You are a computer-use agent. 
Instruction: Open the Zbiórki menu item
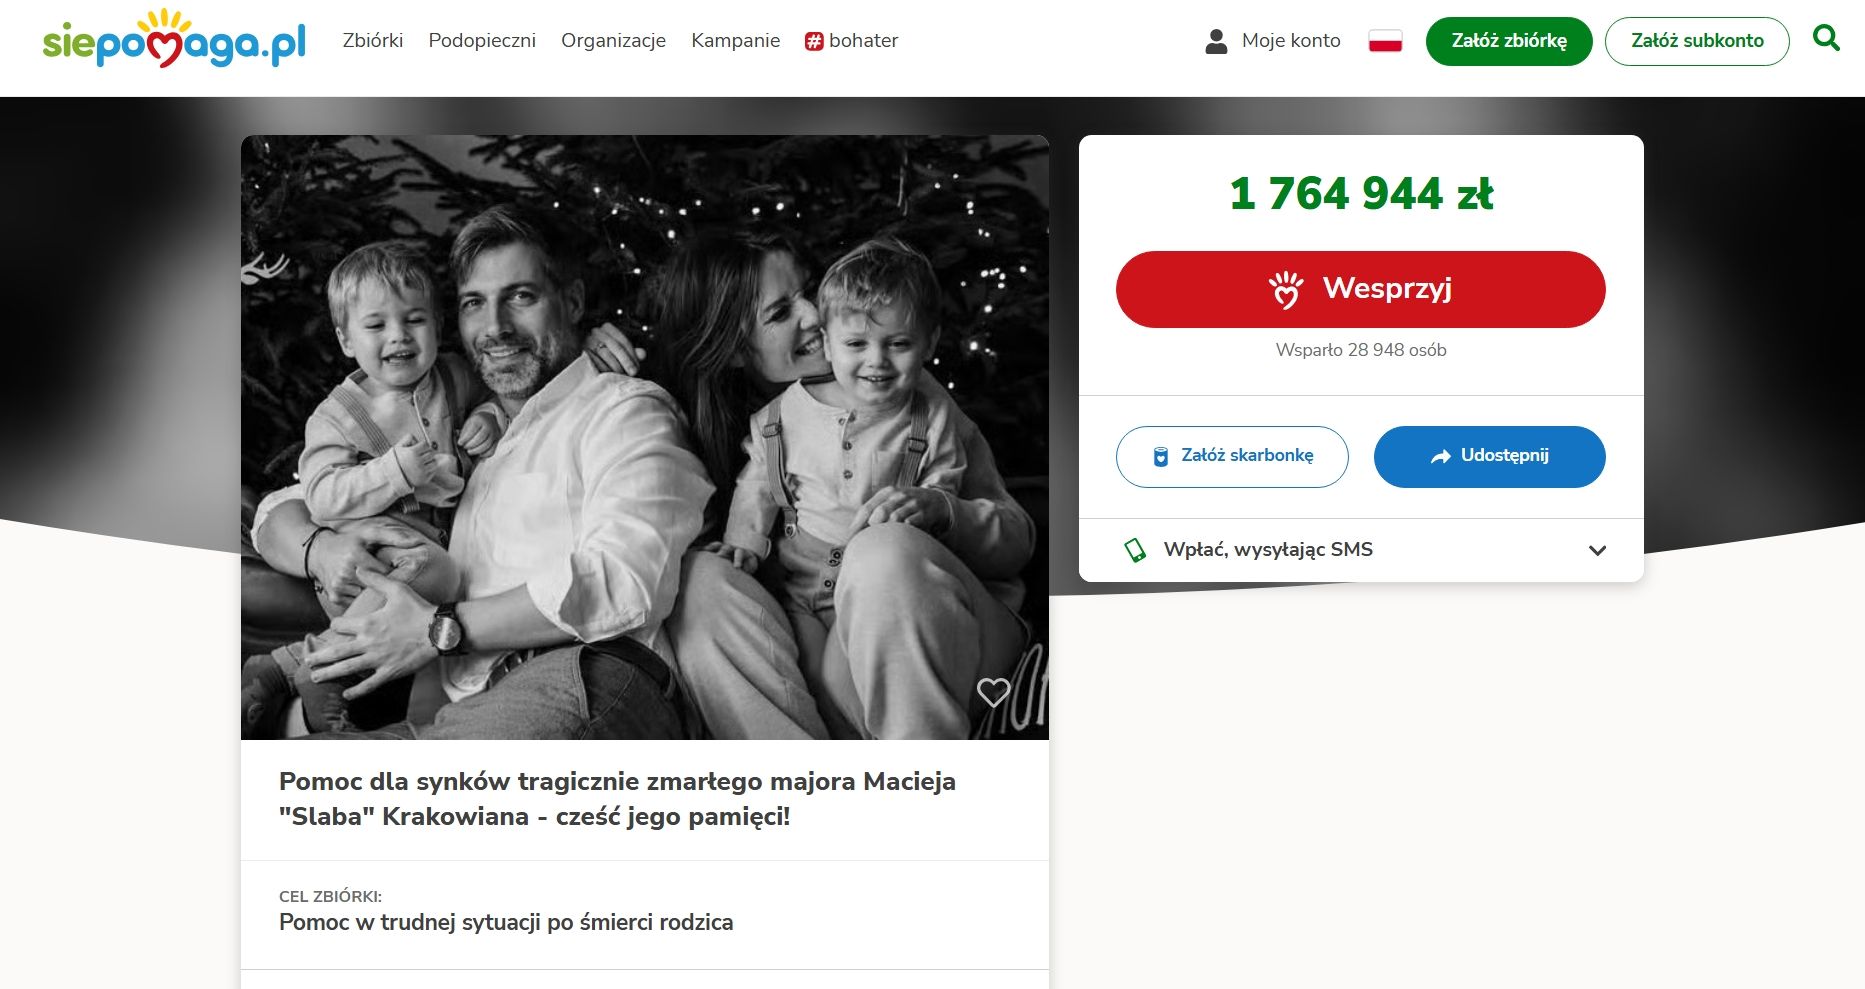coord(373,41)
